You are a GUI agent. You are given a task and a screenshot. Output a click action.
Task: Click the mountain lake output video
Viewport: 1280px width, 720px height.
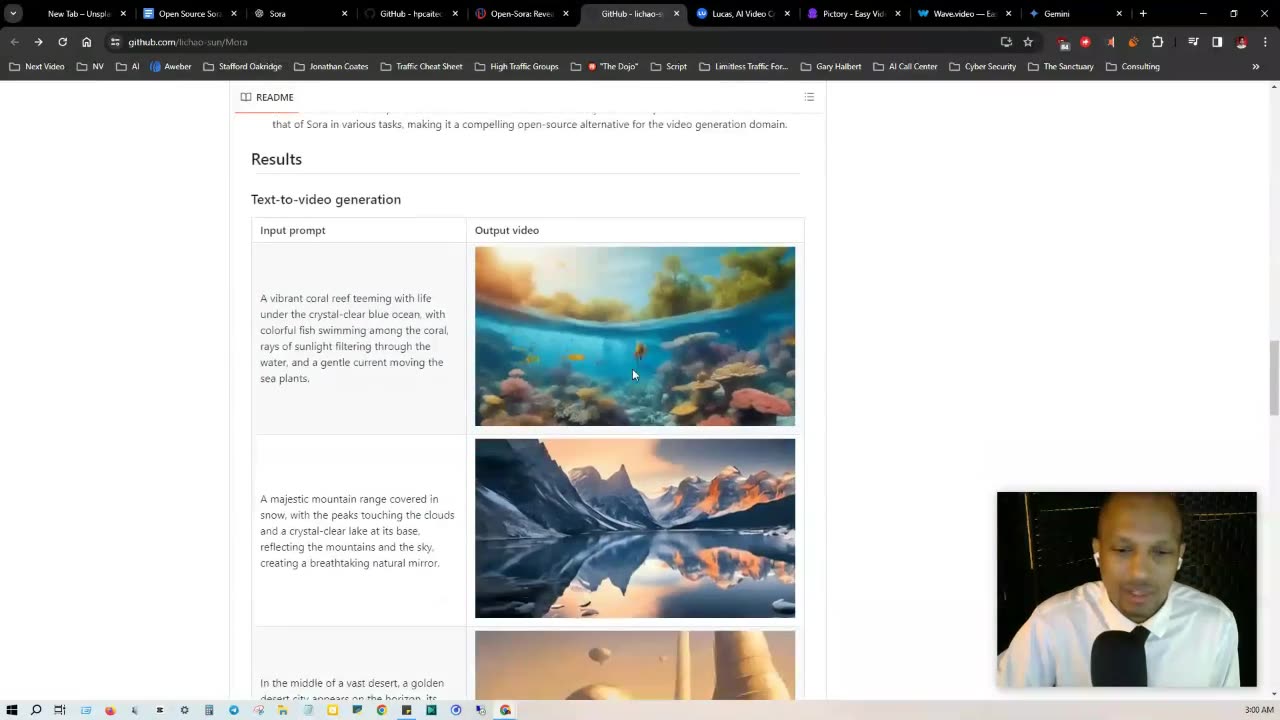(x=635, y=528)
